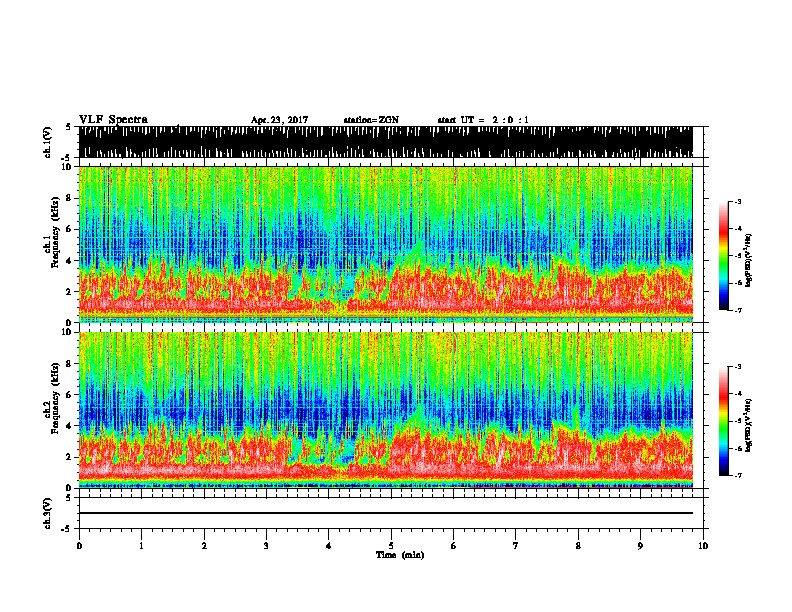
Task: Click the 4 kHz tick on ch.1 axis
Action: point(70,261)
